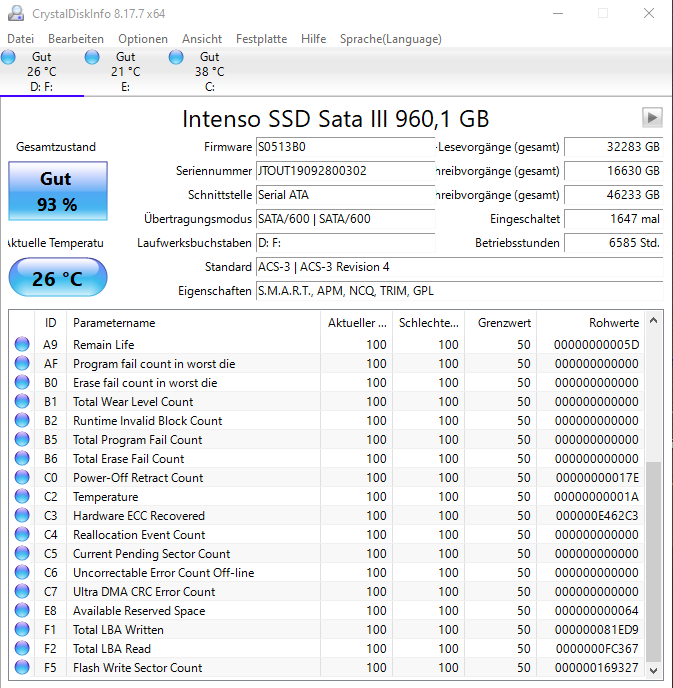The height and width of the screenshot is (688, 673).
Task: Select the C: disk tab at 38 °C
Action: pos(210,72)
